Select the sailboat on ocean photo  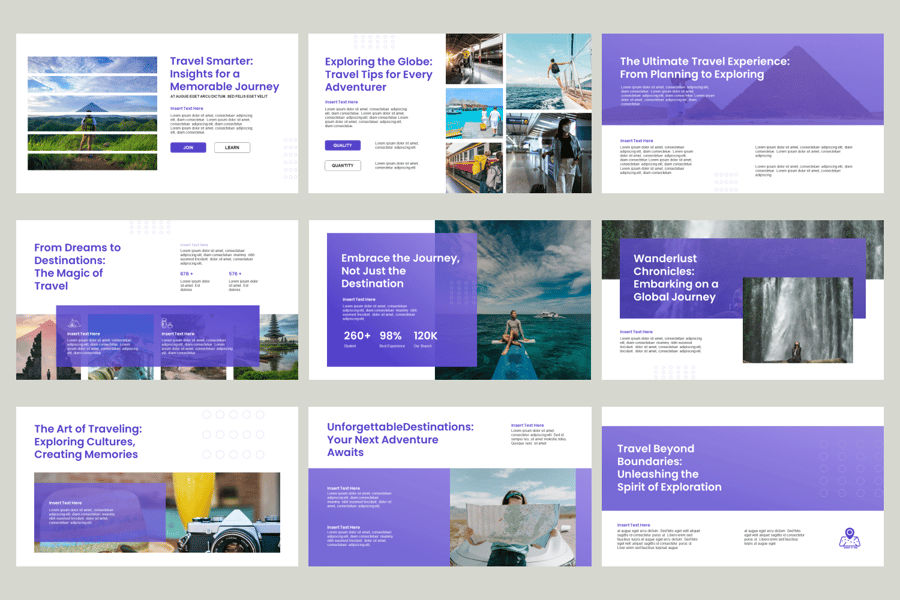tap(548, 70)
